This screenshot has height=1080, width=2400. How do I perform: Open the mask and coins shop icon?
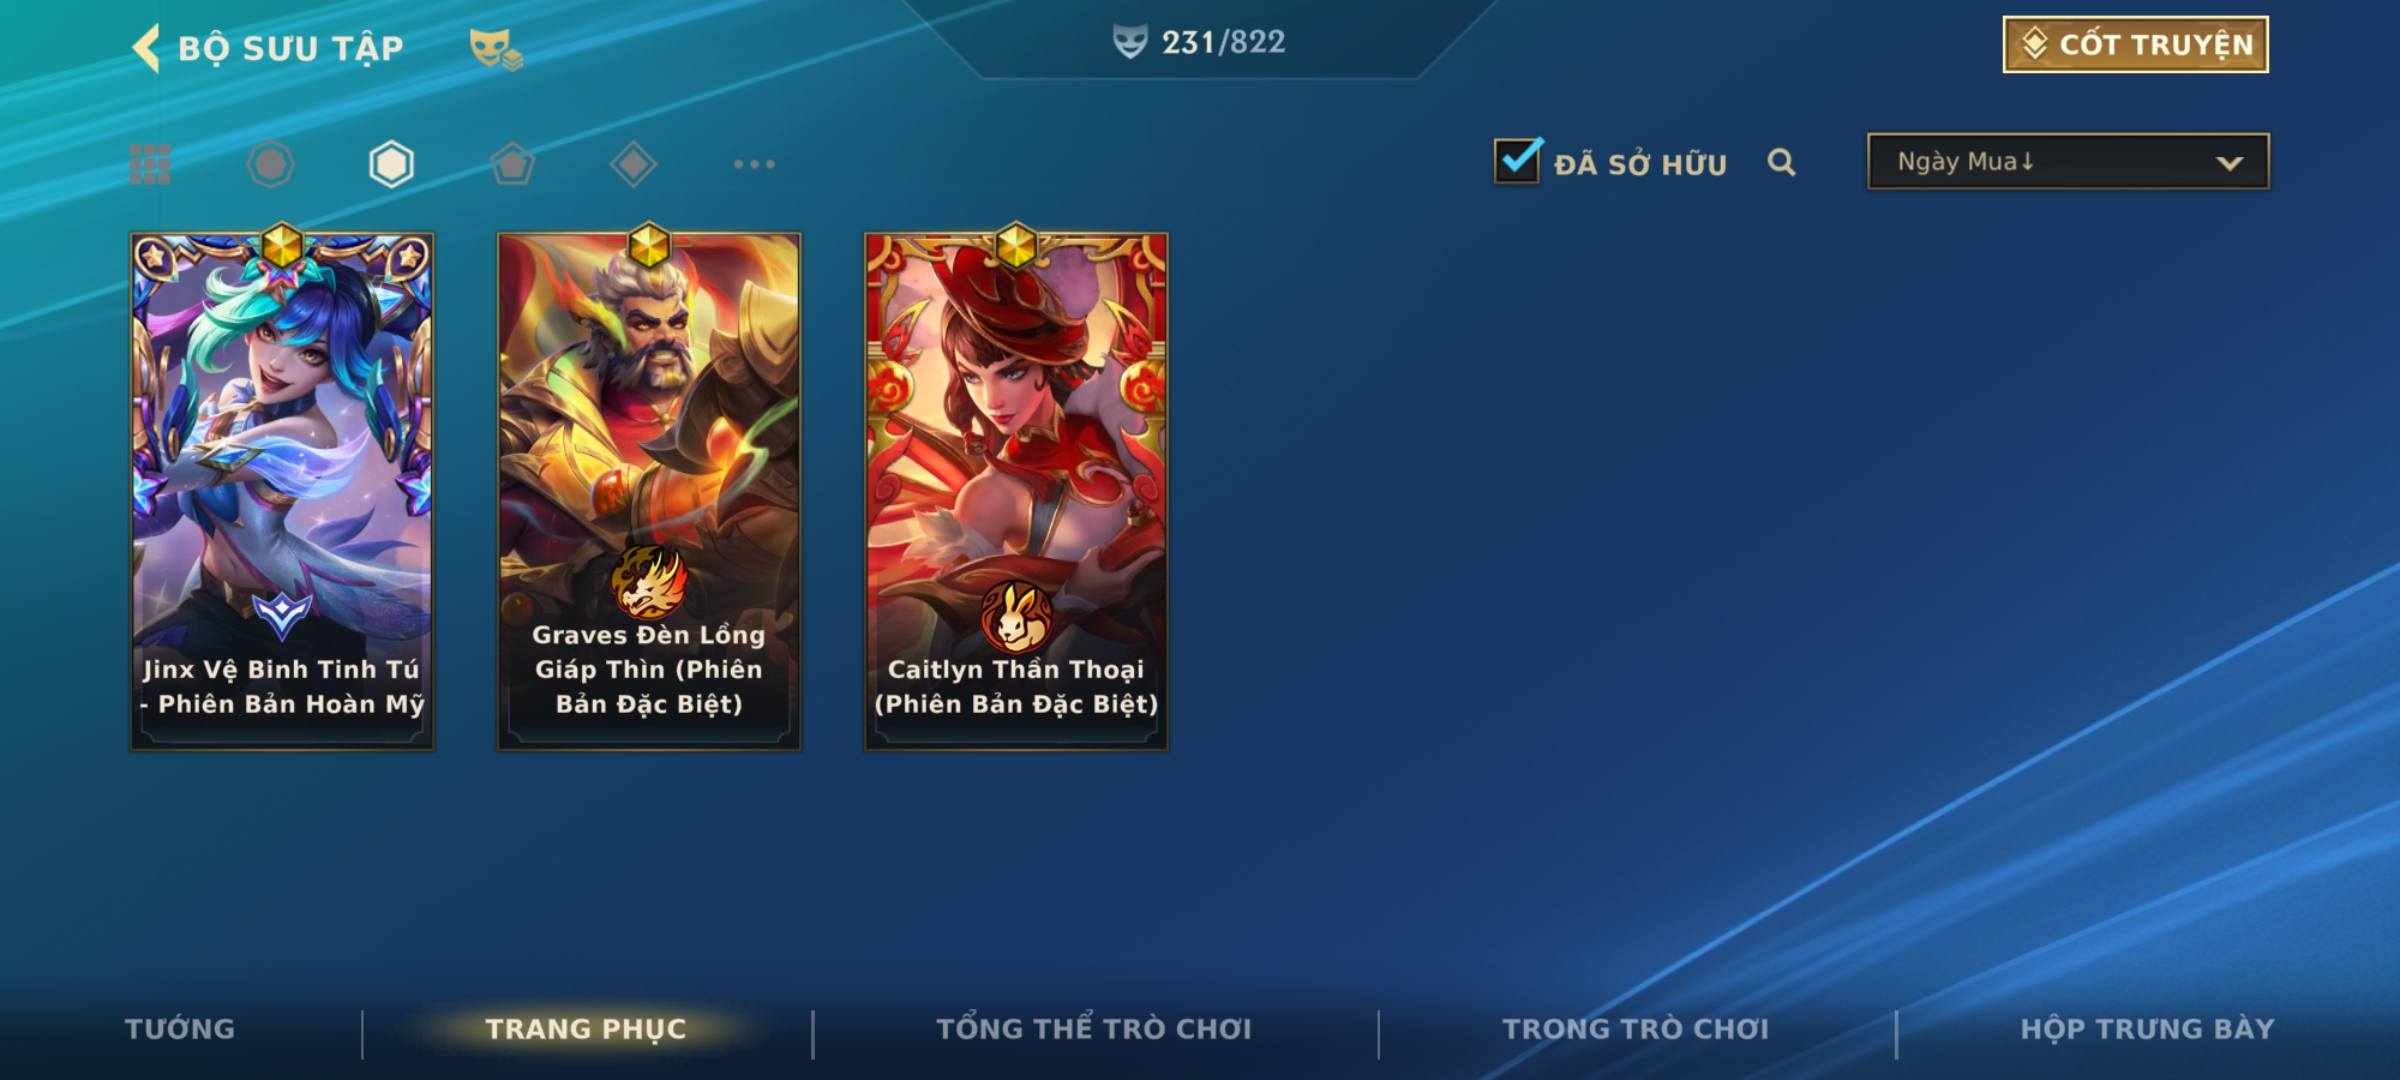[496, 49]
